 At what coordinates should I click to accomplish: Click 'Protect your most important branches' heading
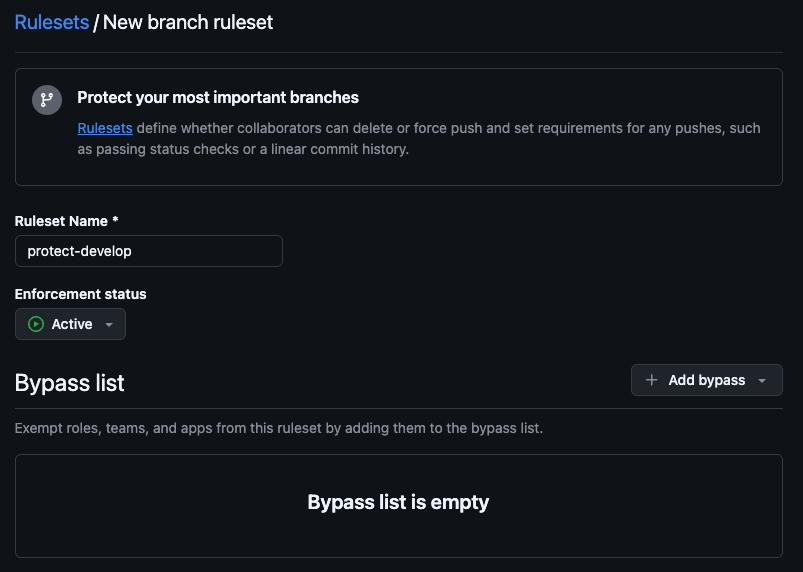click(x=218, y=97)
